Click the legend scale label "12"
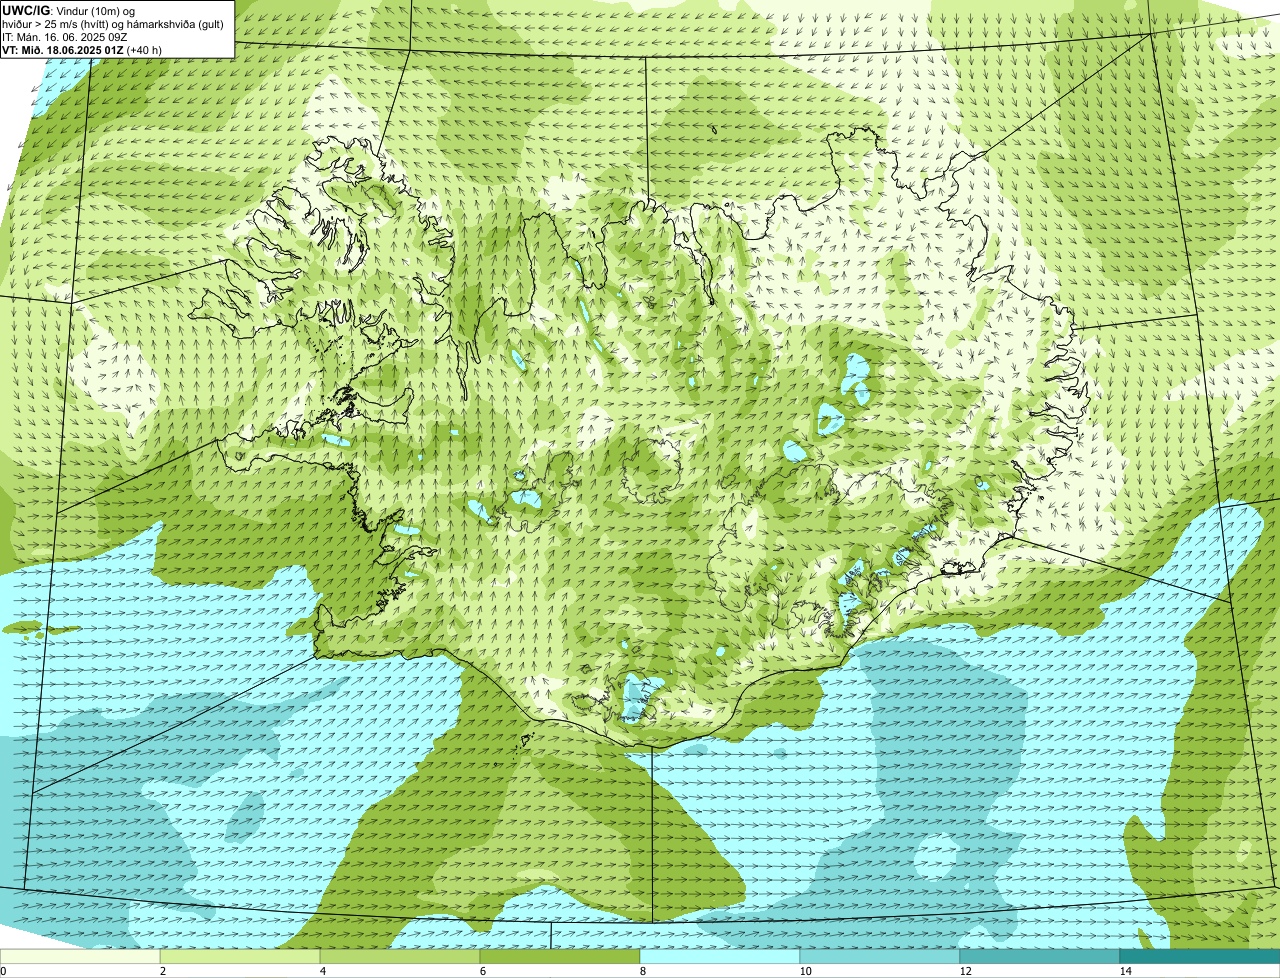 [964, 971]
